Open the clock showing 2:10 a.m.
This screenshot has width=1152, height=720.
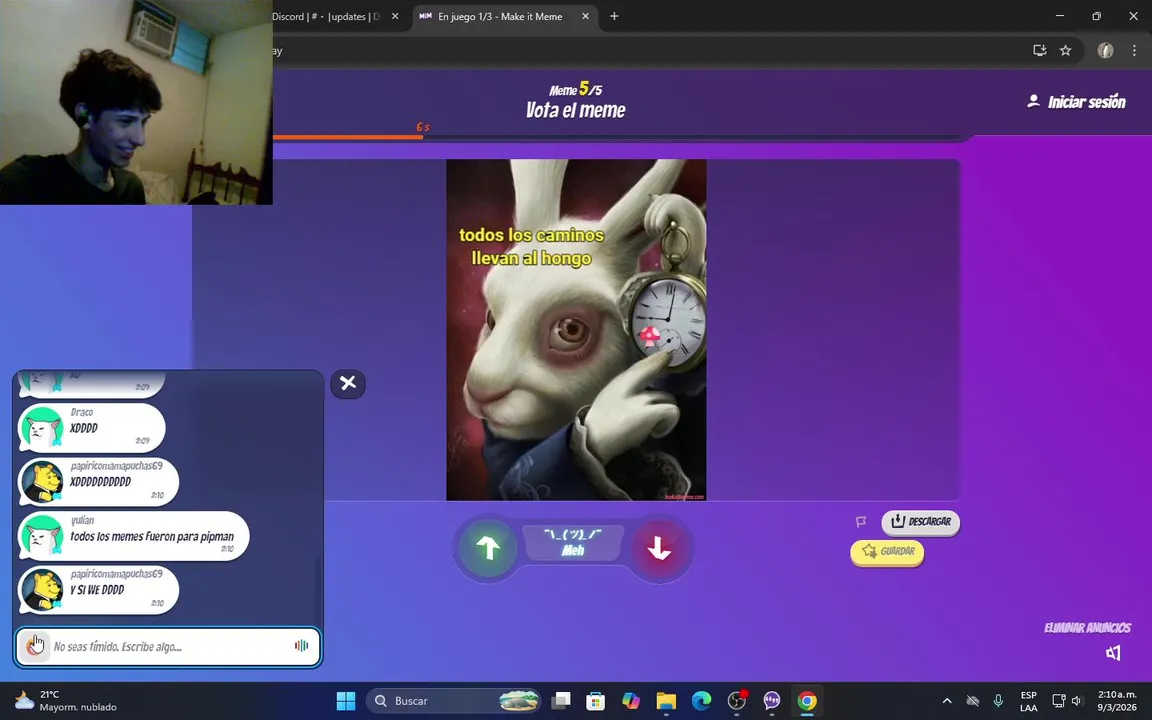(x=1117, y=701)
